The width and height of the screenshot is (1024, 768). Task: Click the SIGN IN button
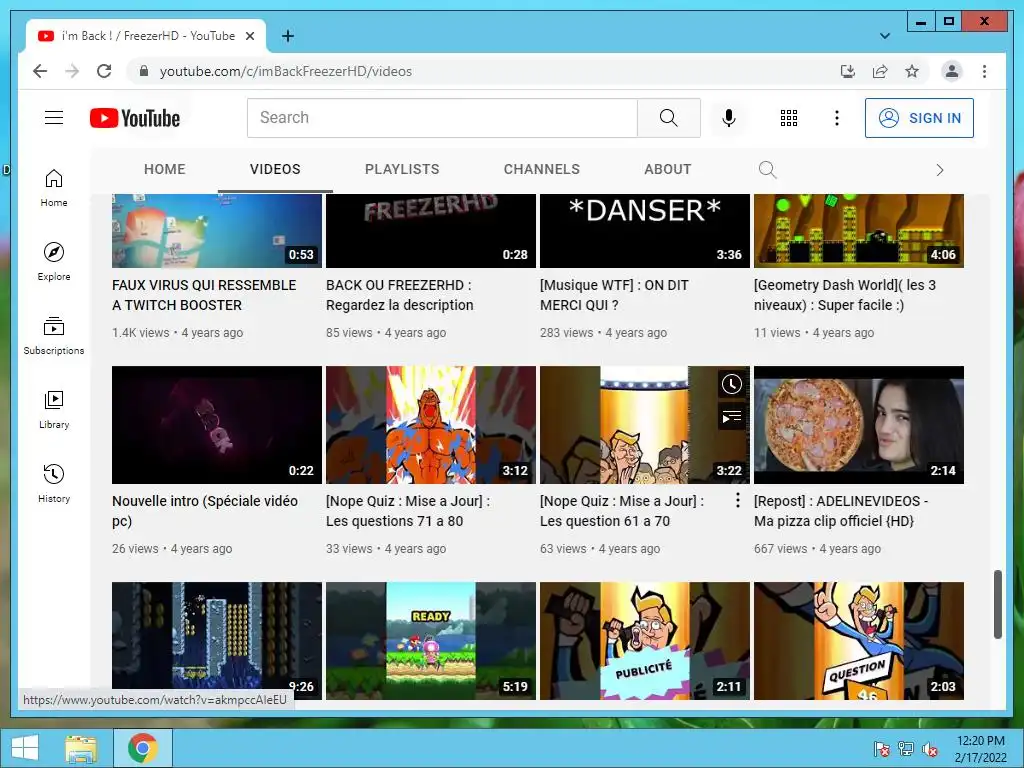(919, 118)
